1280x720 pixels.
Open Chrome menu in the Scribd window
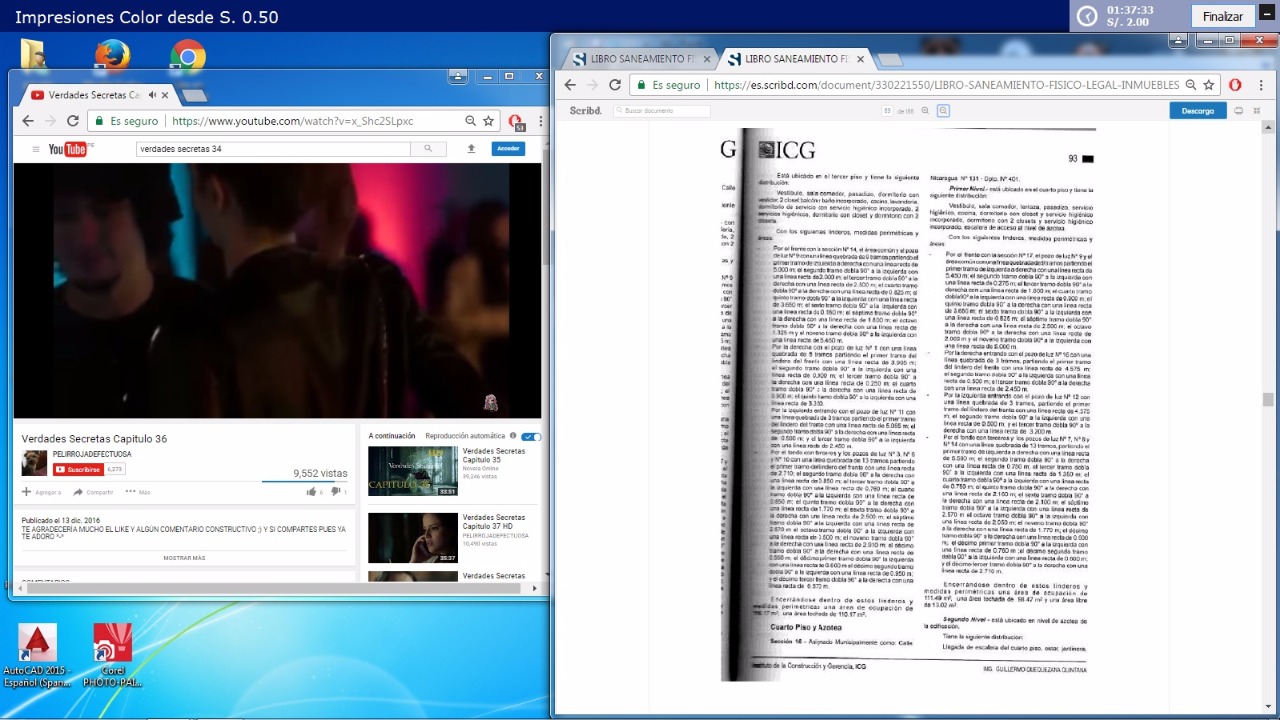point(1262,85)
